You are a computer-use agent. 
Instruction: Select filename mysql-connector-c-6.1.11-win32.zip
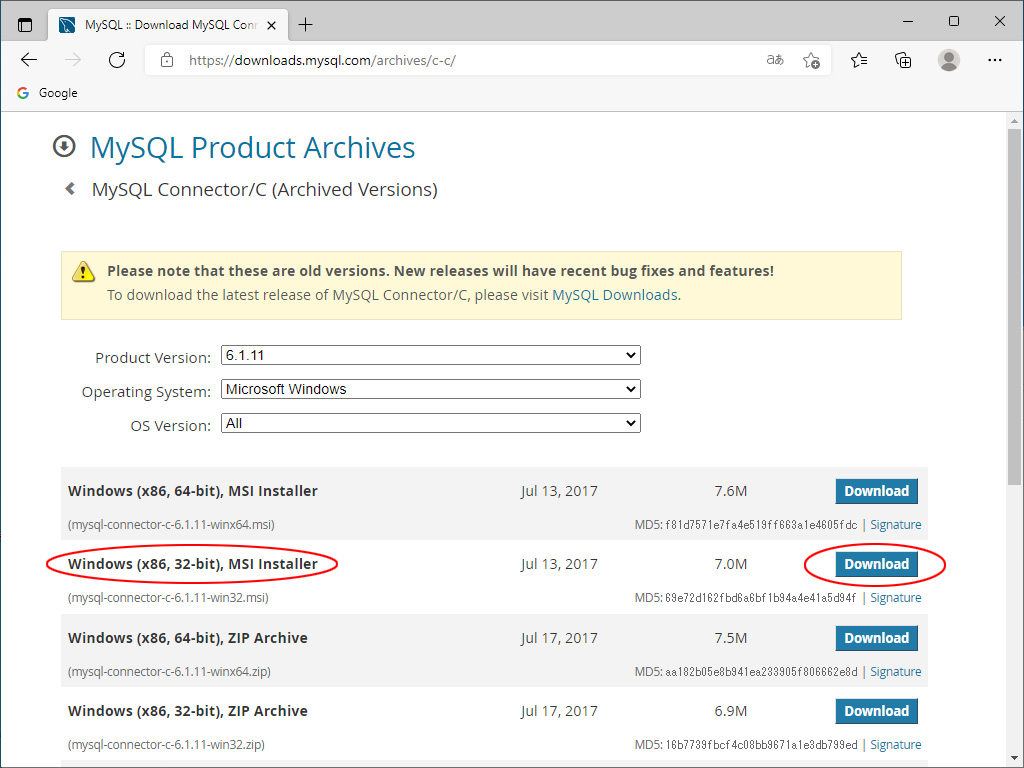point(167,744)
